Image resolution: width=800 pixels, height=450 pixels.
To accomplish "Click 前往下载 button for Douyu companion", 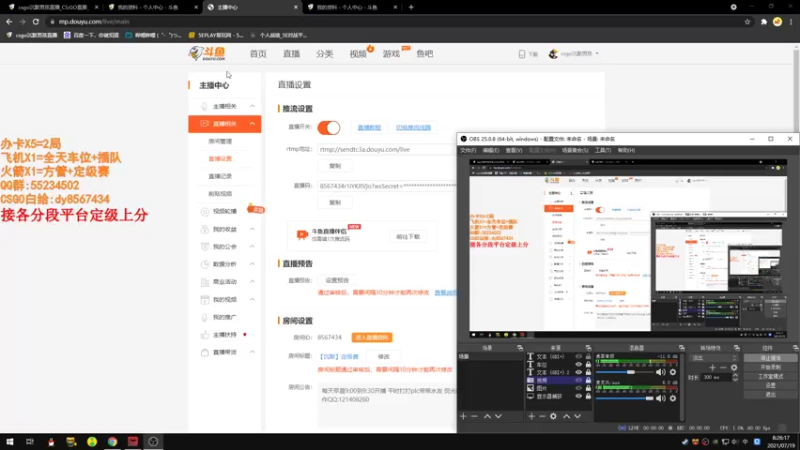I will [x=408, y=237].
